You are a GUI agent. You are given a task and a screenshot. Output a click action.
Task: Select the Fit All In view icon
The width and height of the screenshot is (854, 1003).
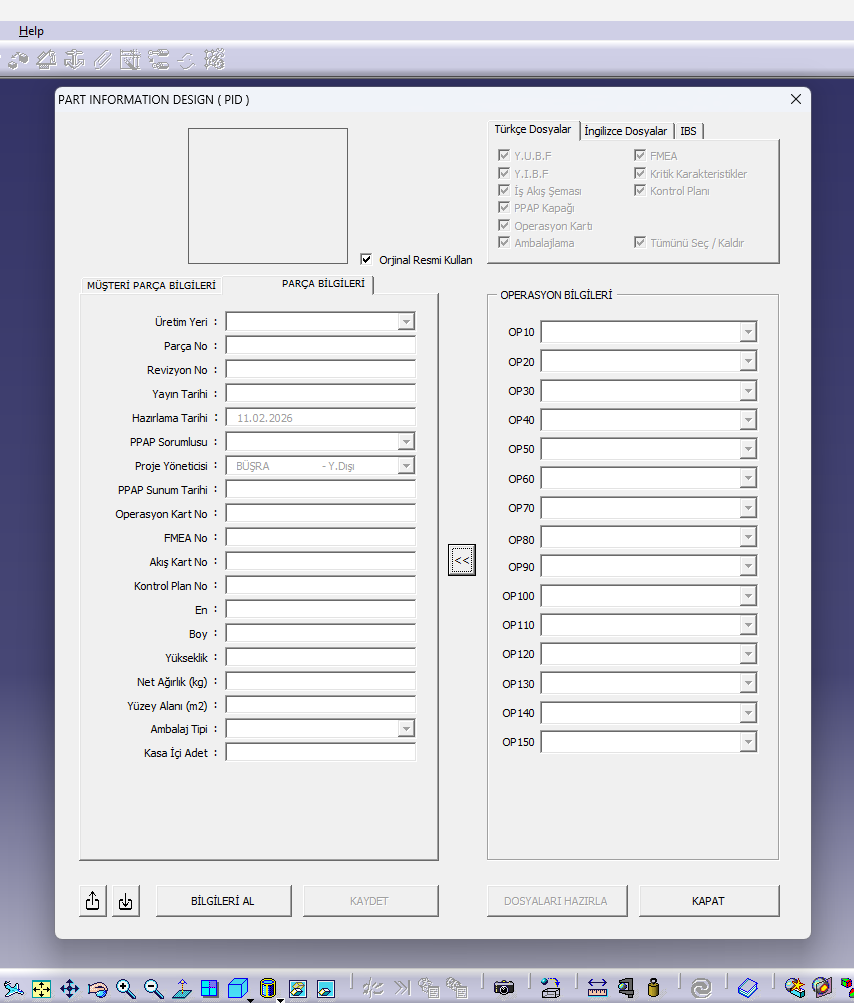point(41,988)
